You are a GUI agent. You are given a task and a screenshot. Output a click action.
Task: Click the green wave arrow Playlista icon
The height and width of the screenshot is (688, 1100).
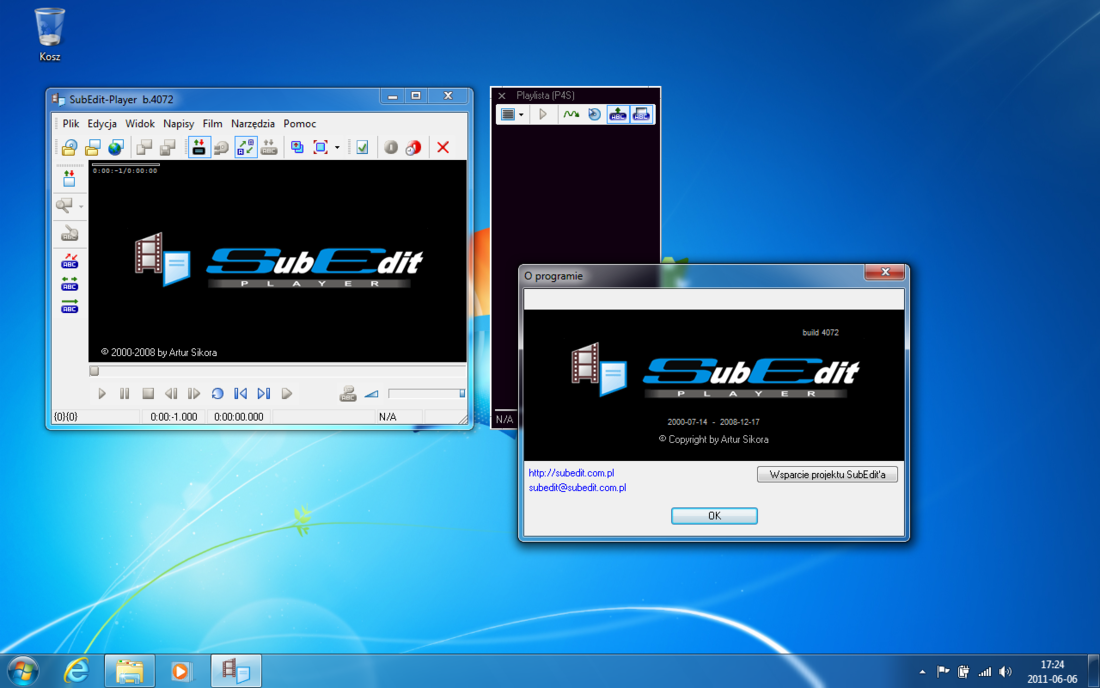point(571,114)
